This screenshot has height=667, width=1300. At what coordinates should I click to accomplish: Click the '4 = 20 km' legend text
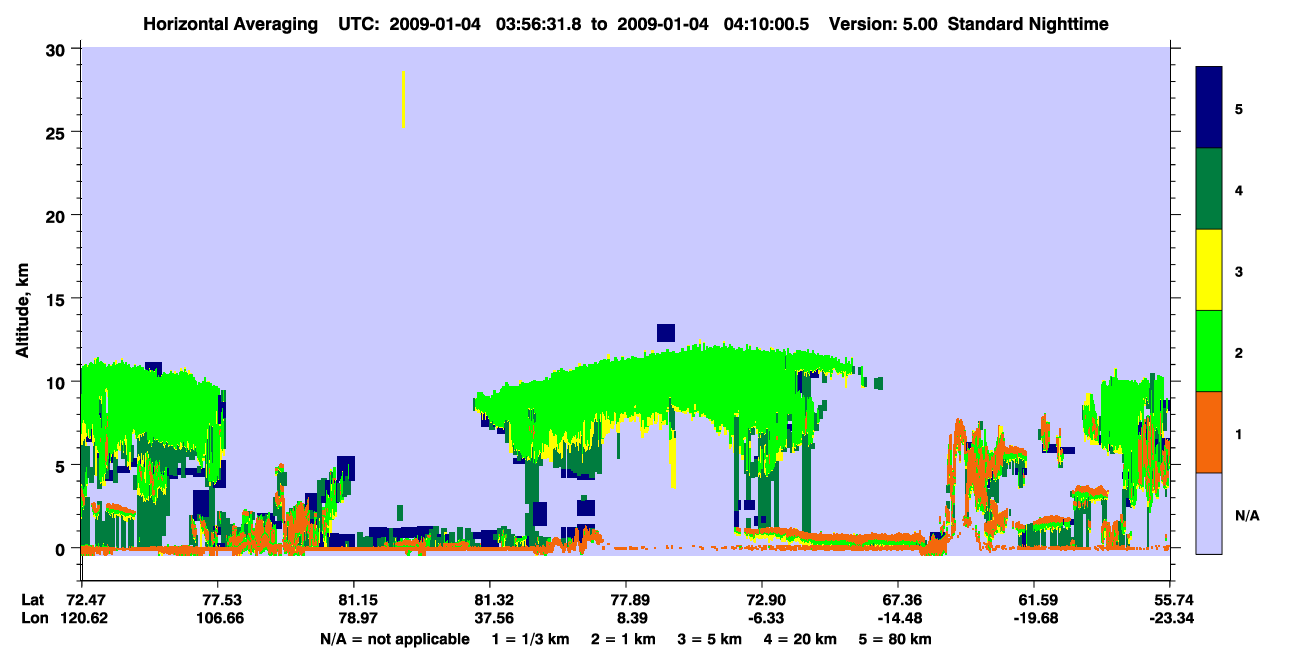pos(801,639)
